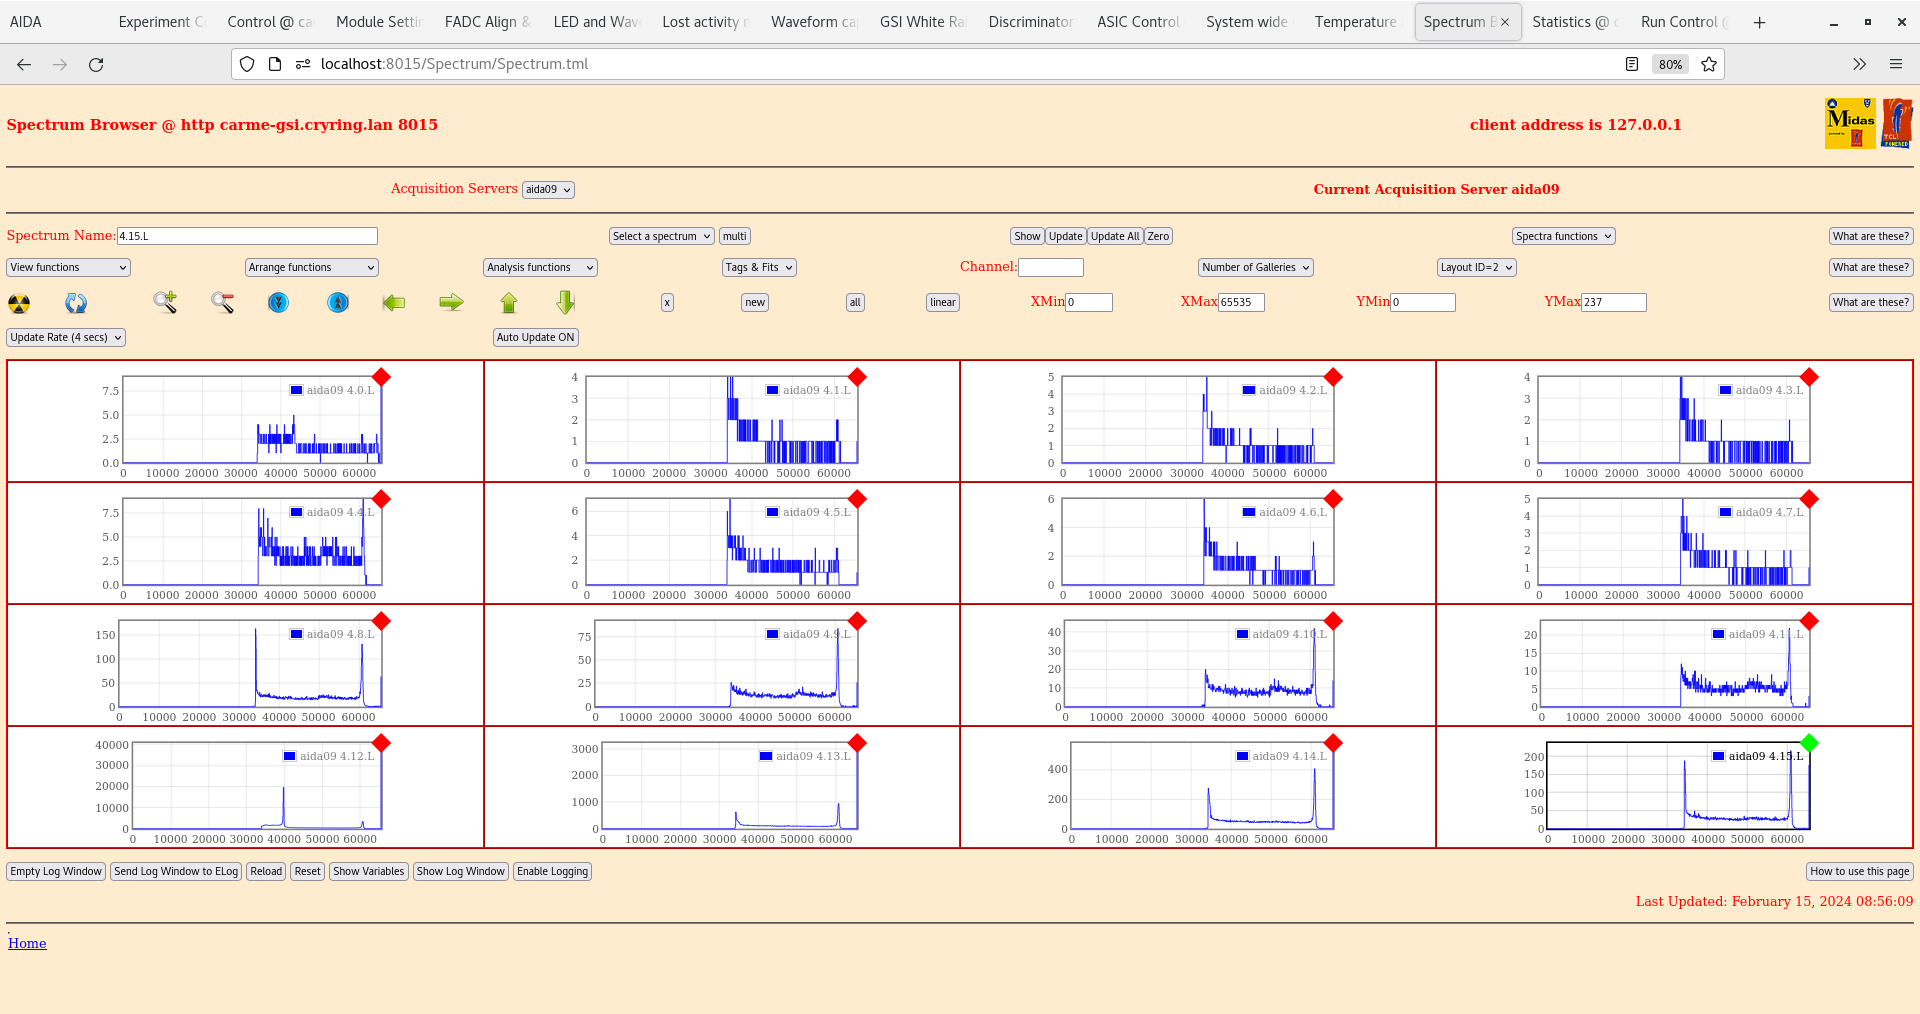The height and width of the screenshot is (1014, 1920).
Task: Click the YMax input field
Action: pyautogui.click(x=1613, y=303)
